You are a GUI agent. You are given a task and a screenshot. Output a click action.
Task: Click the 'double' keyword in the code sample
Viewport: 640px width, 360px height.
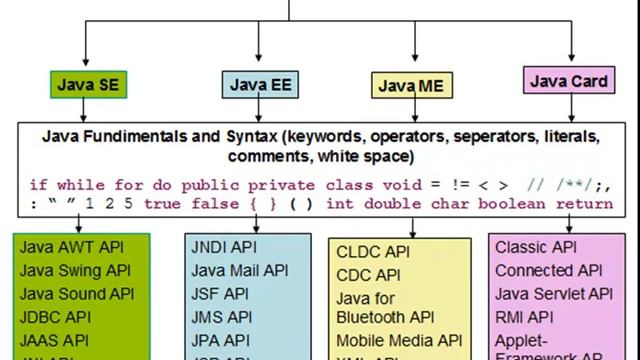coord(393,203)
